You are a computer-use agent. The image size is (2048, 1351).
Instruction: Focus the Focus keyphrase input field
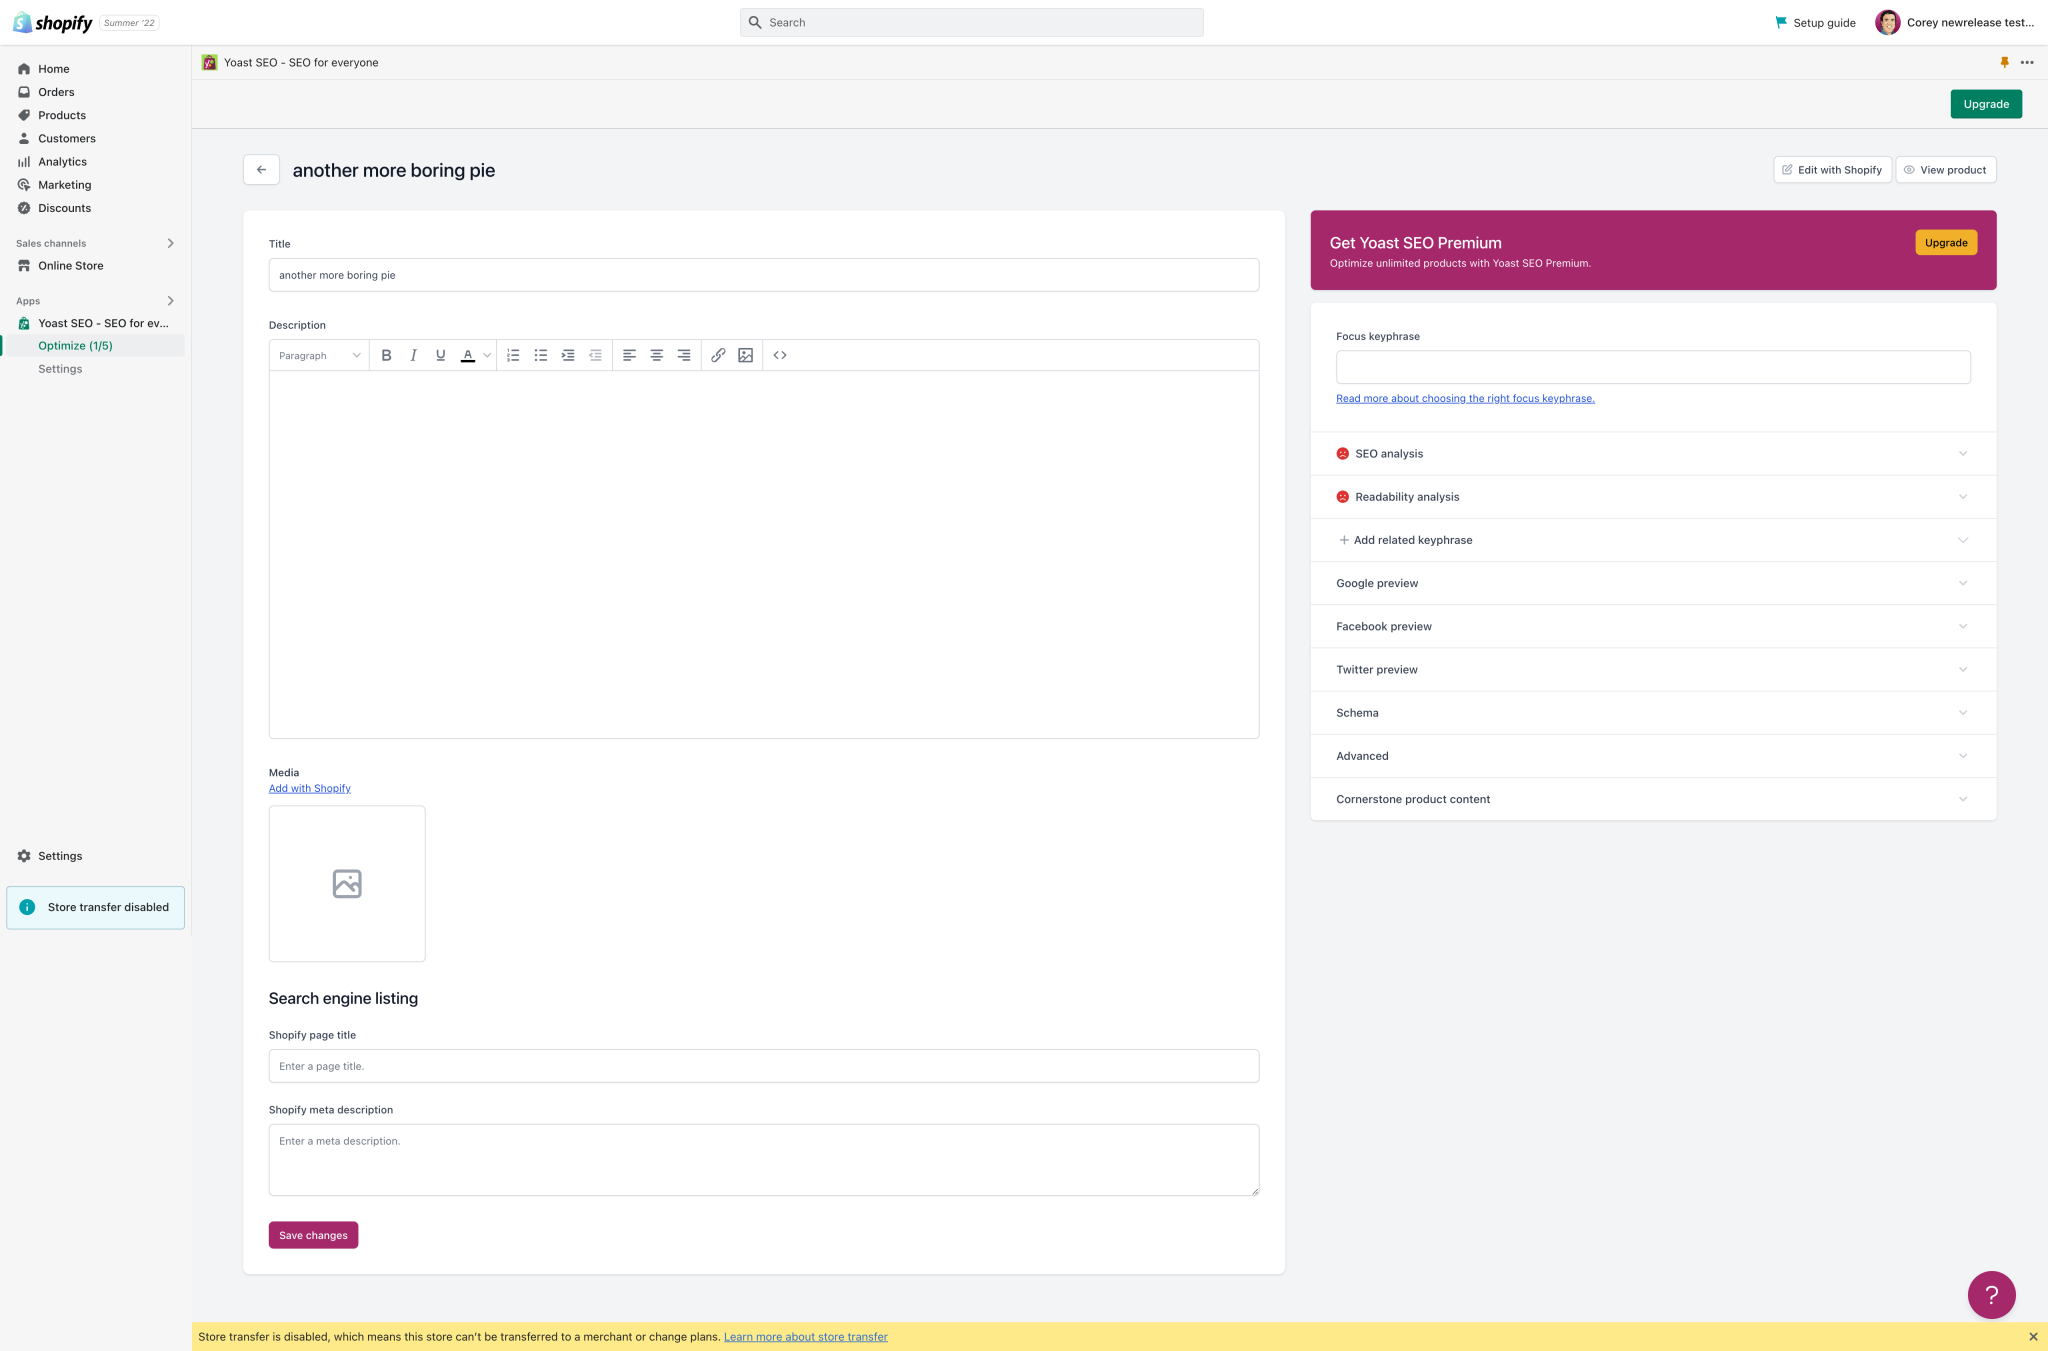pyautogui.click(x=1653, y=367)
